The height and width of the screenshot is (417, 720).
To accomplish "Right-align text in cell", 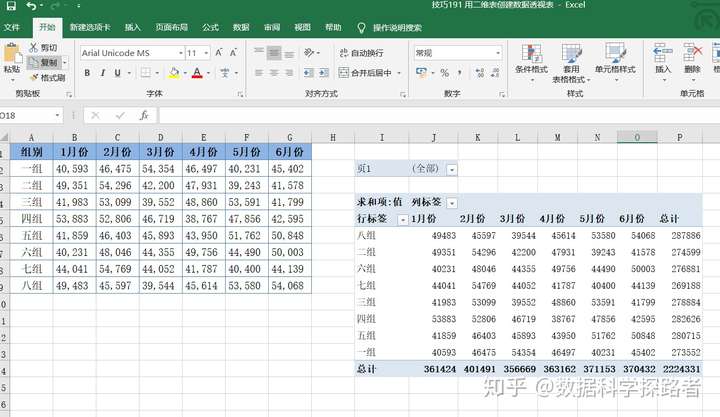I will 289,73.
